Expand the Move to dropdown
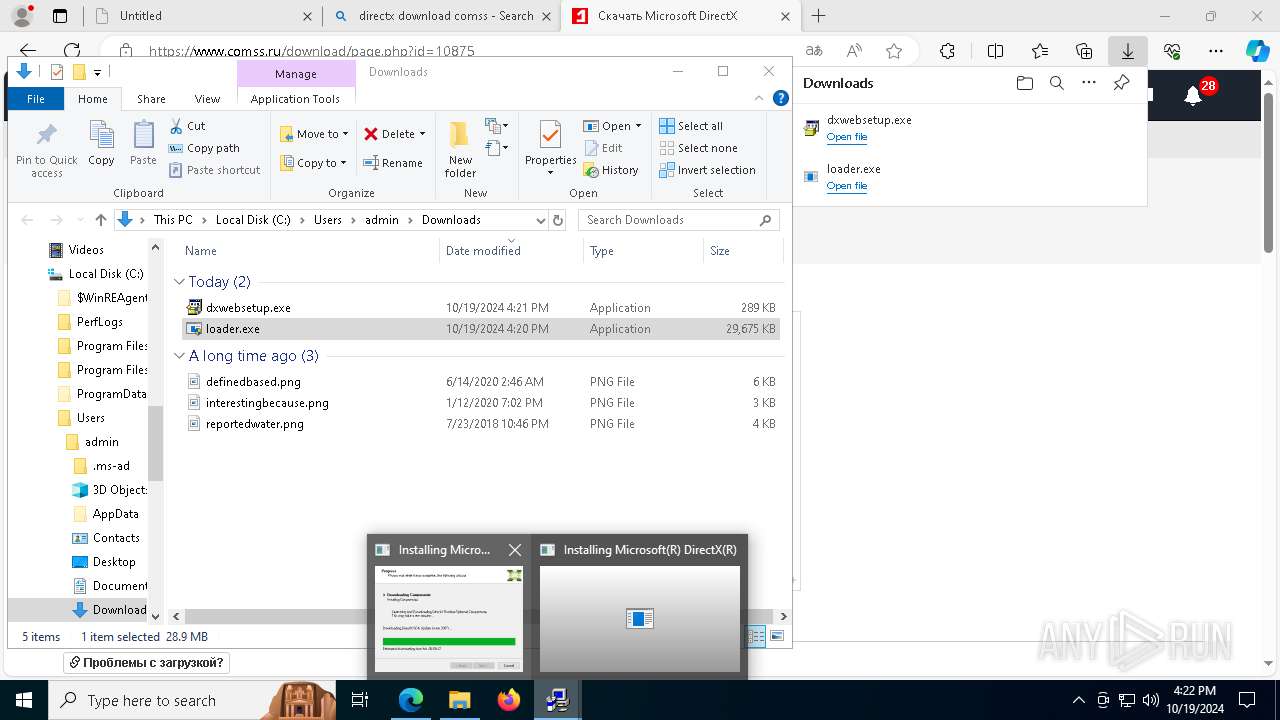This screenshot has height=720, width=1280. point(345,134)
